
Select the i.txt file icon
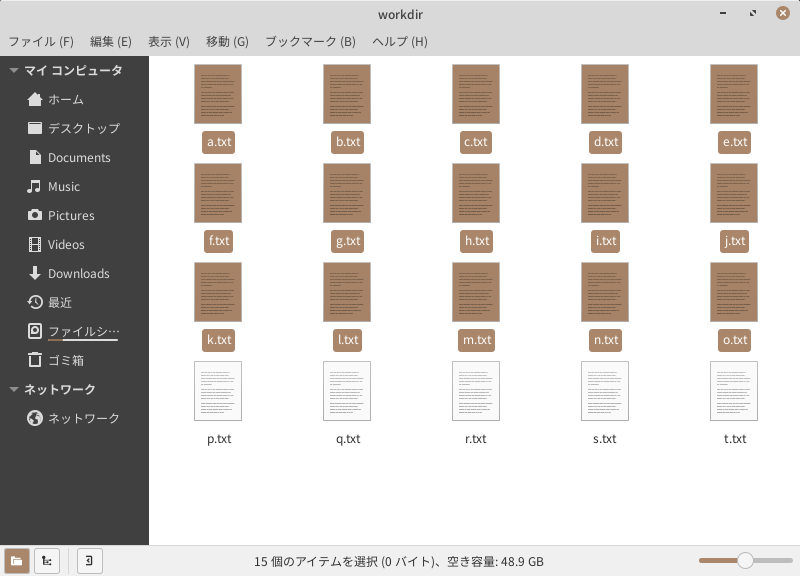pyautogui.click(x=605, y=193)
